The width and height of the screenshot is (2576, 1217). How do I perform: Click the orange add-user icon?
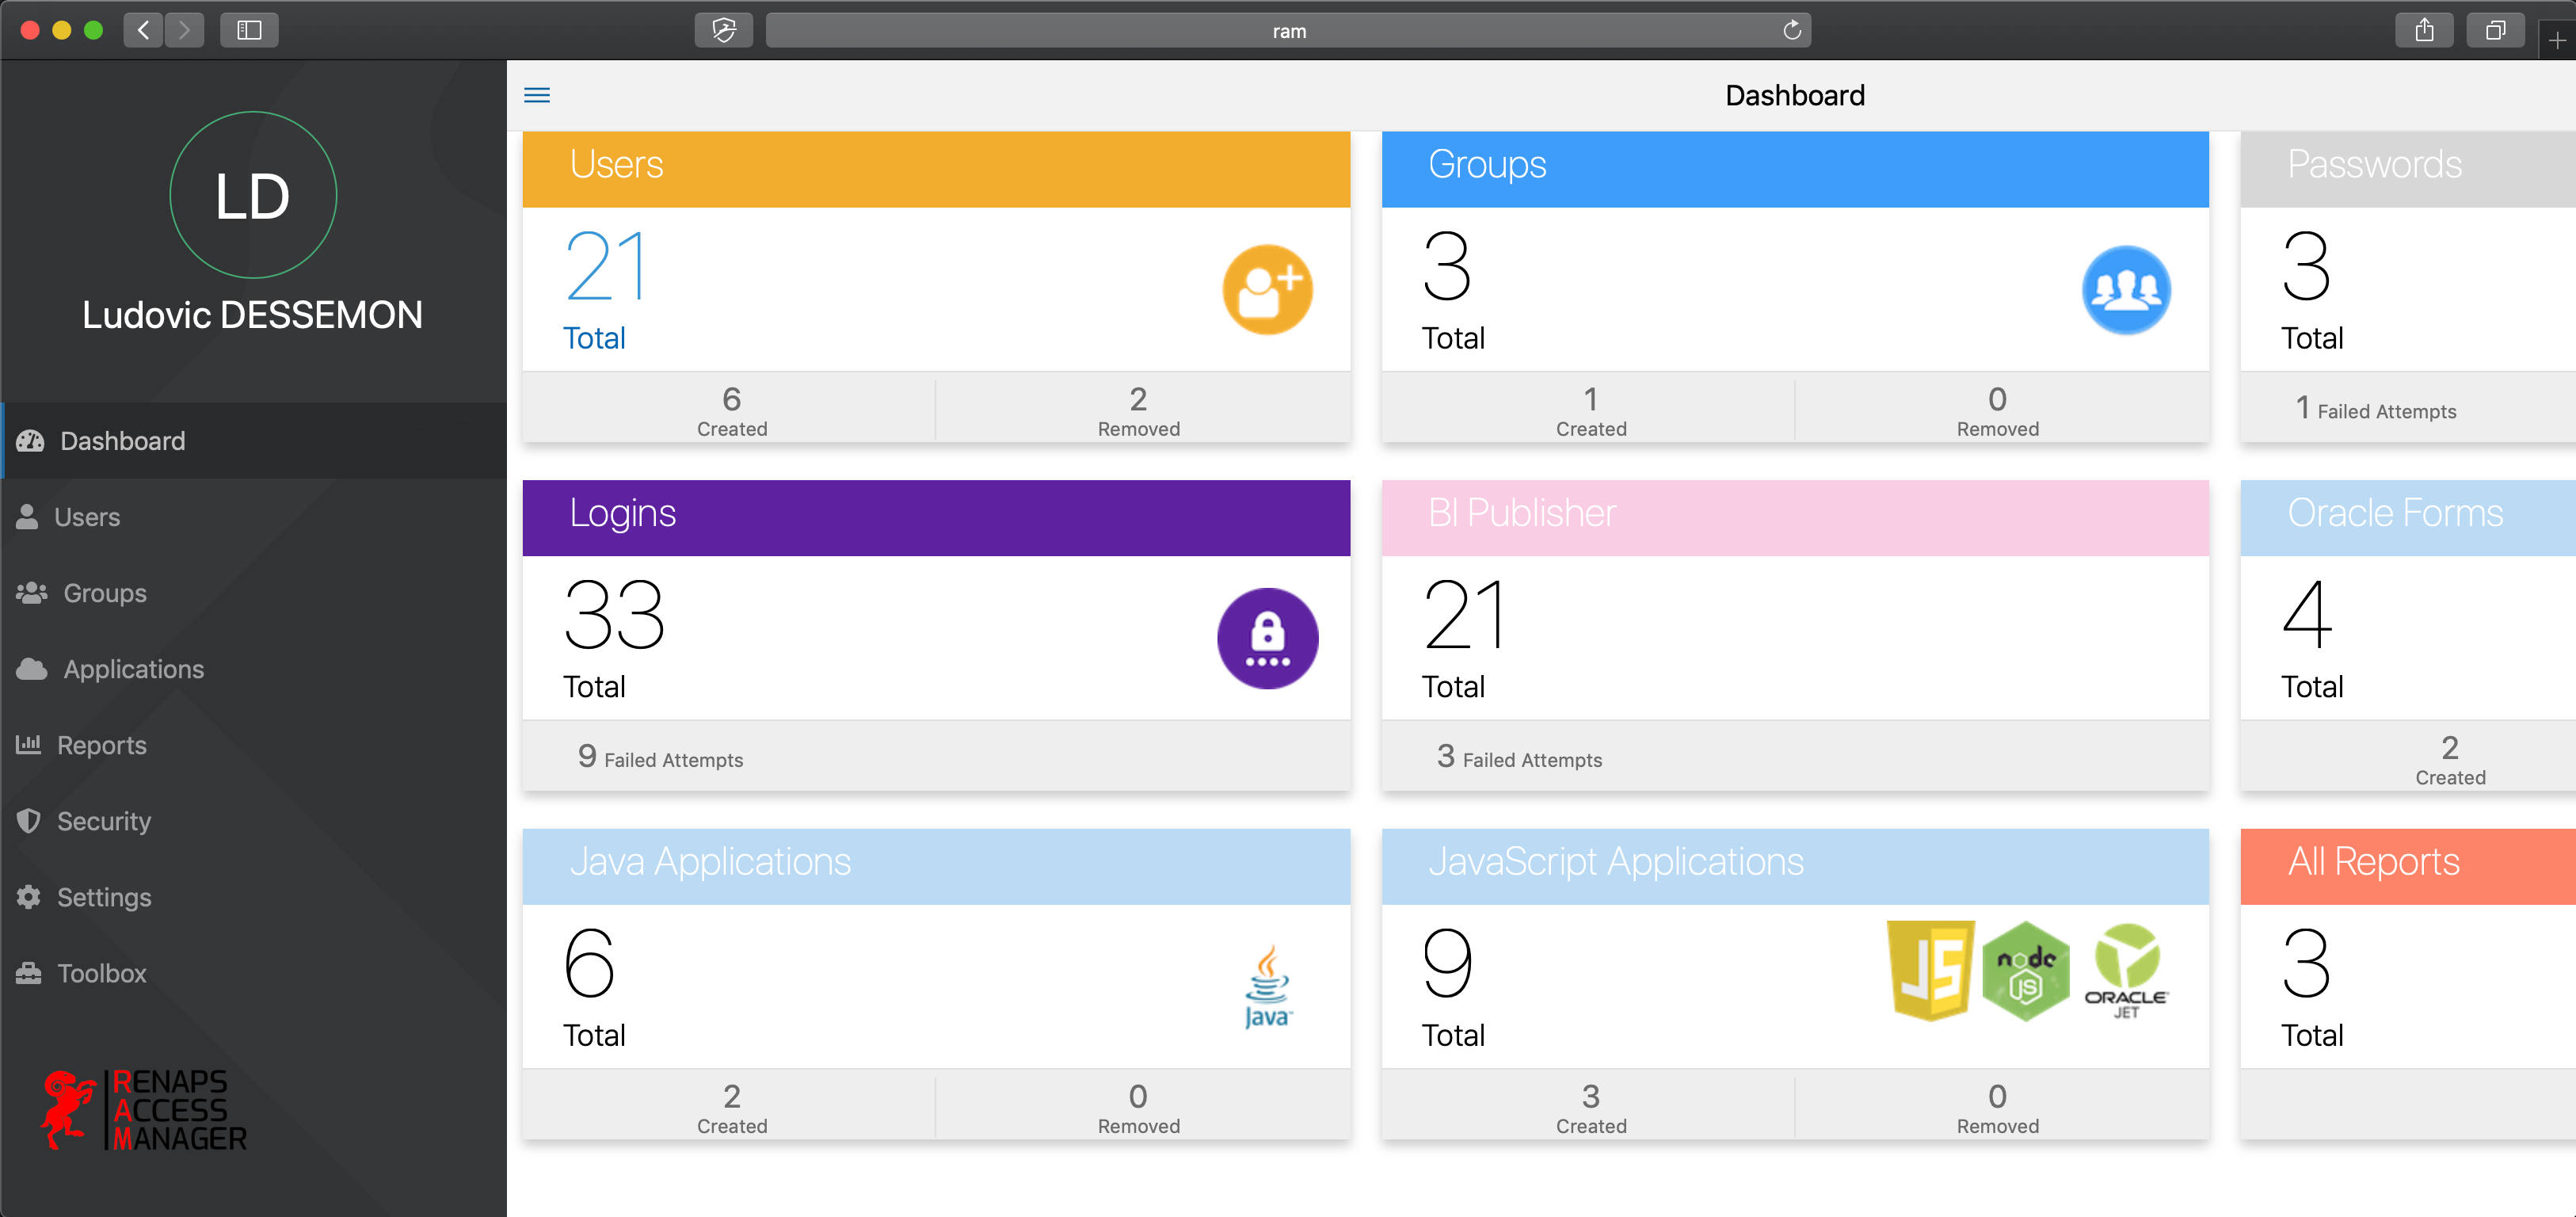coord(1267,290)
